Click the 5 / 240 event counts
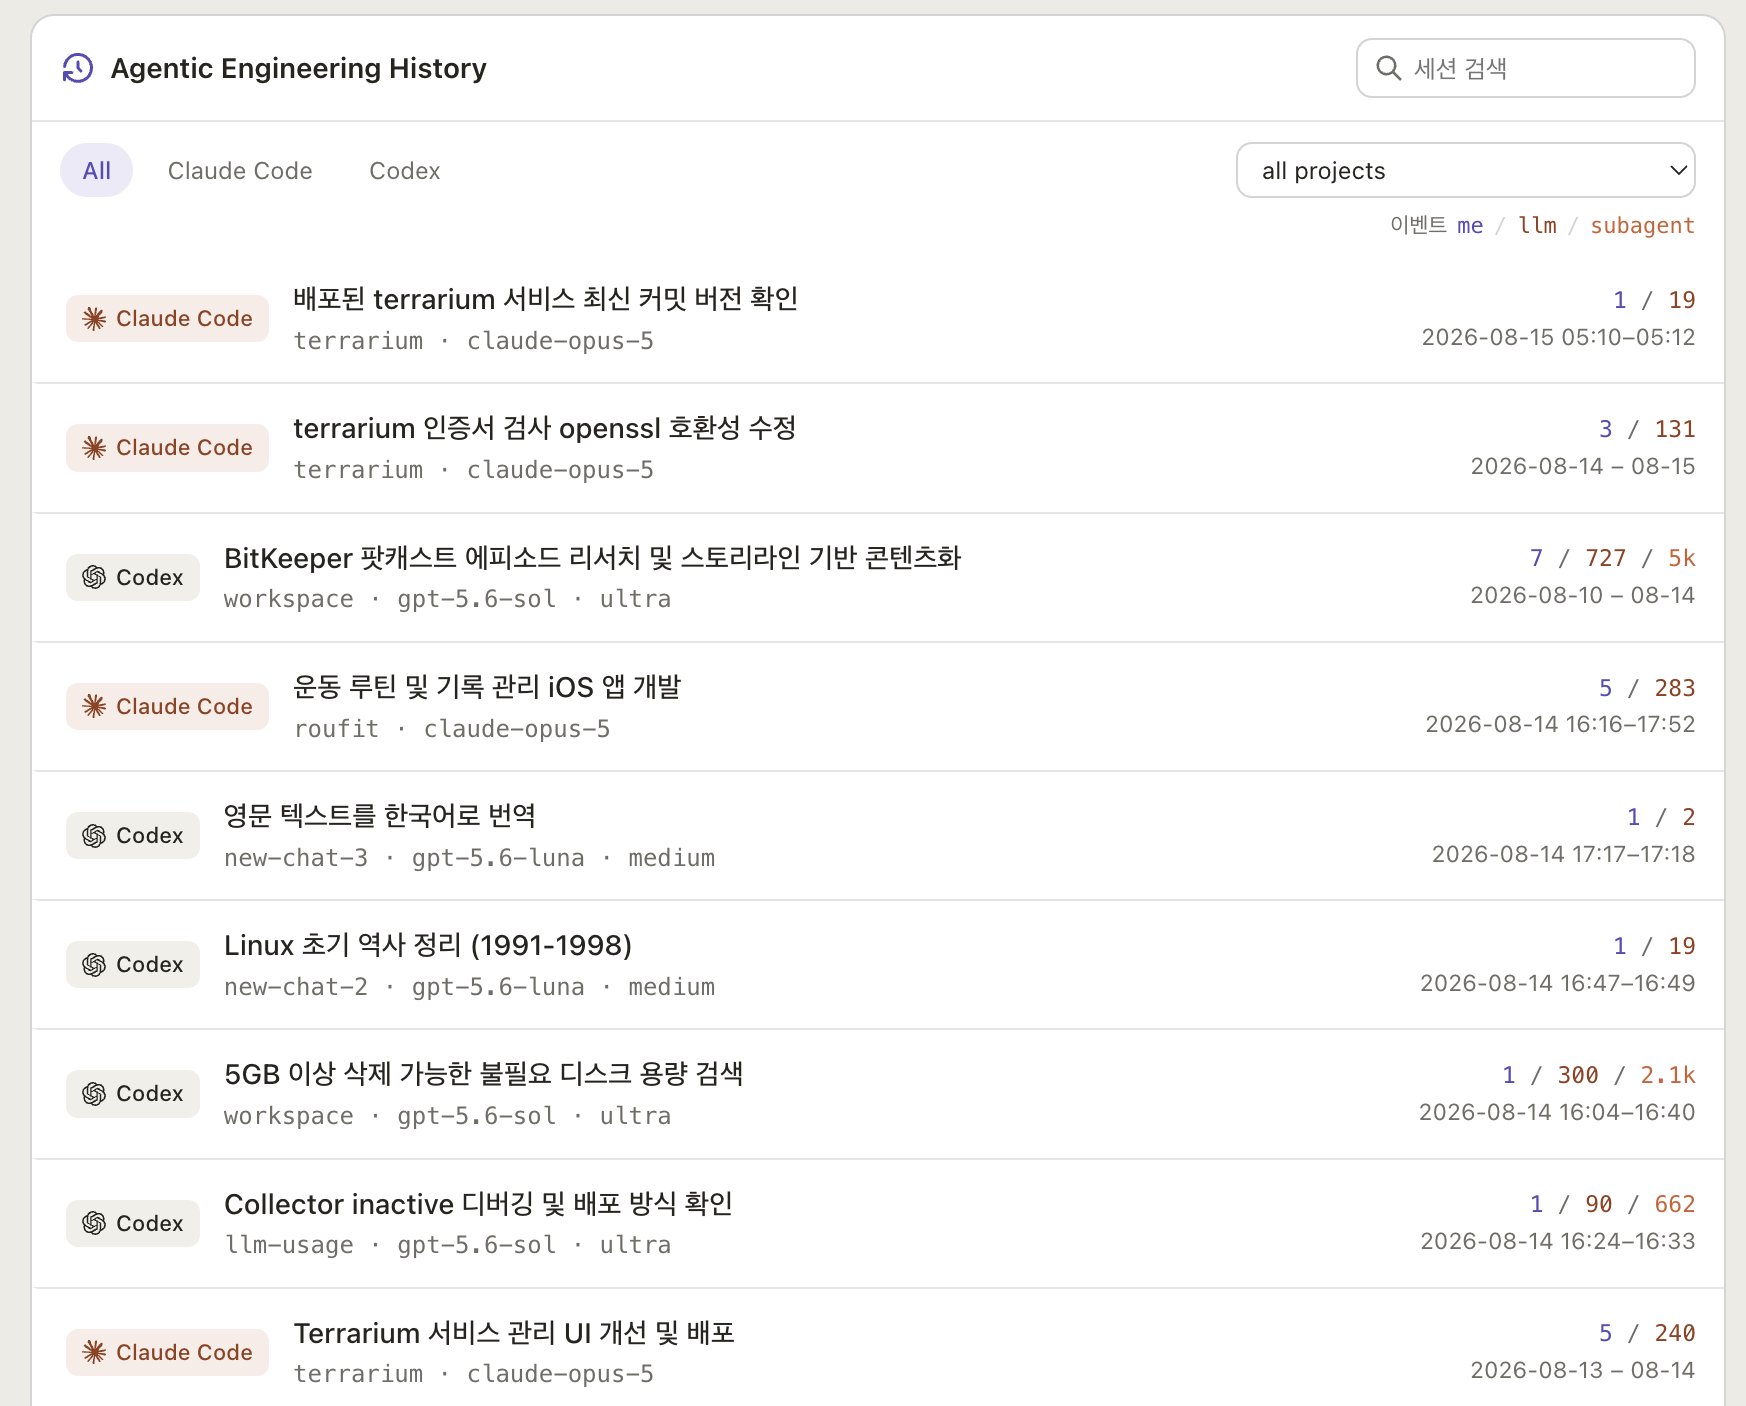 click(1646, 1333)
